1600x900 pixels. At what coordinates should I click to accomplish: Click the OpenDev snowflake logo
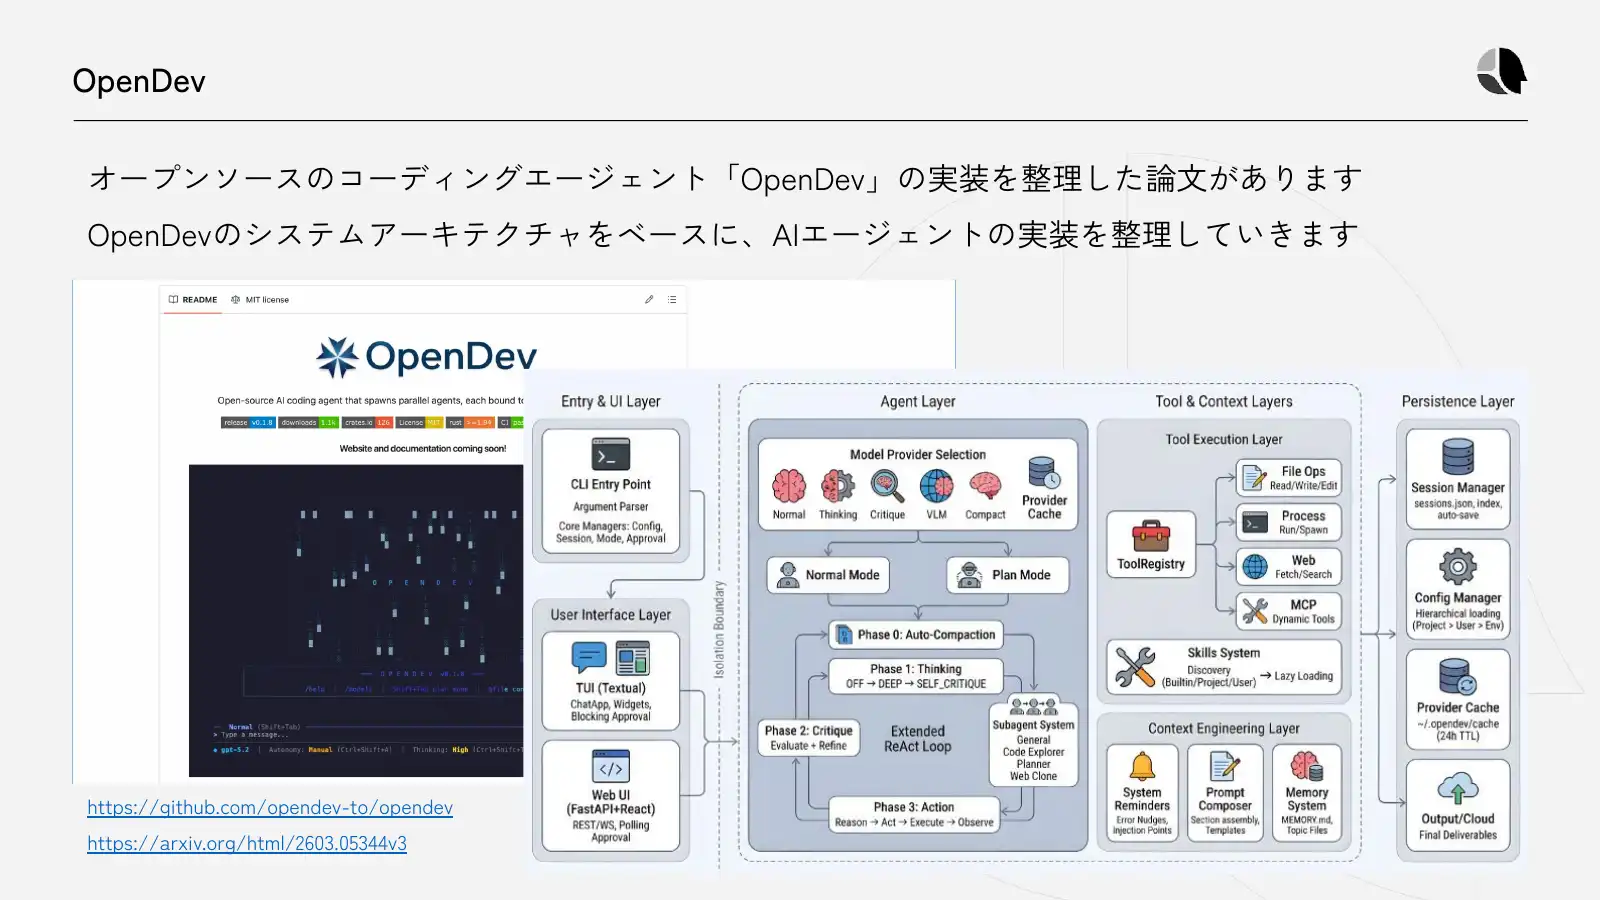tap(337, 357)
